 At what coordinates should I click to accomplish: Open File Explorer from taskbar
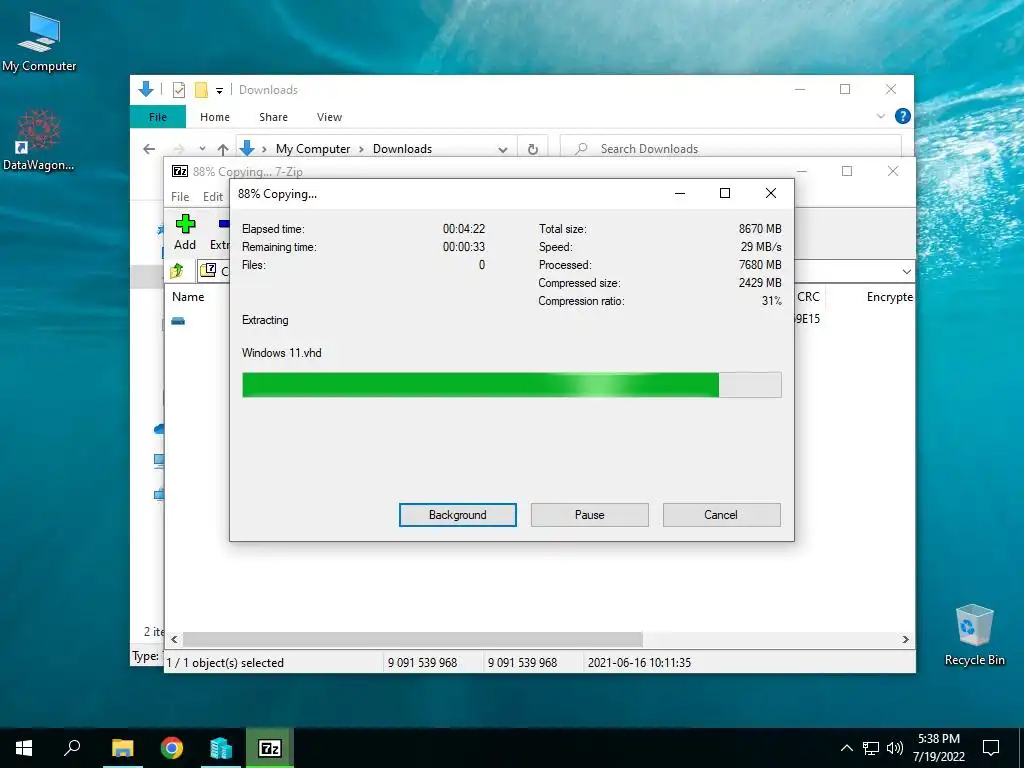coord(122,748)
